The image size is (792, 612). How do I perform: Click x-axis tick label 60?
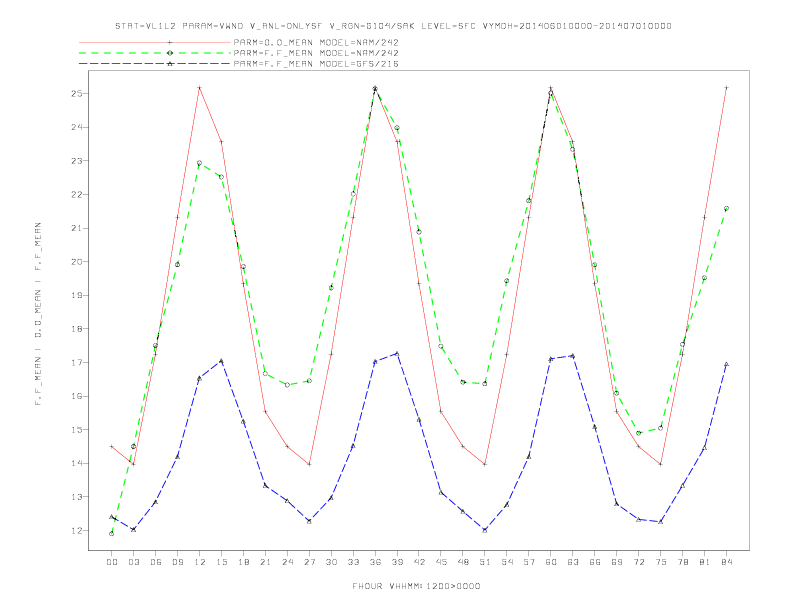click(551, 562)
